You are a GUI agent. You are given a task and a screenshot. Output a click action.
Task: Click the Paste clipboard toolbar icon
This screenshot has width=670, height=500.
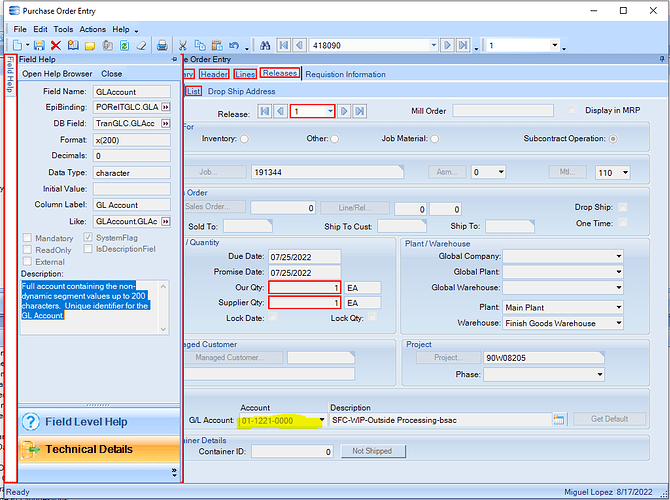point(217,45)
